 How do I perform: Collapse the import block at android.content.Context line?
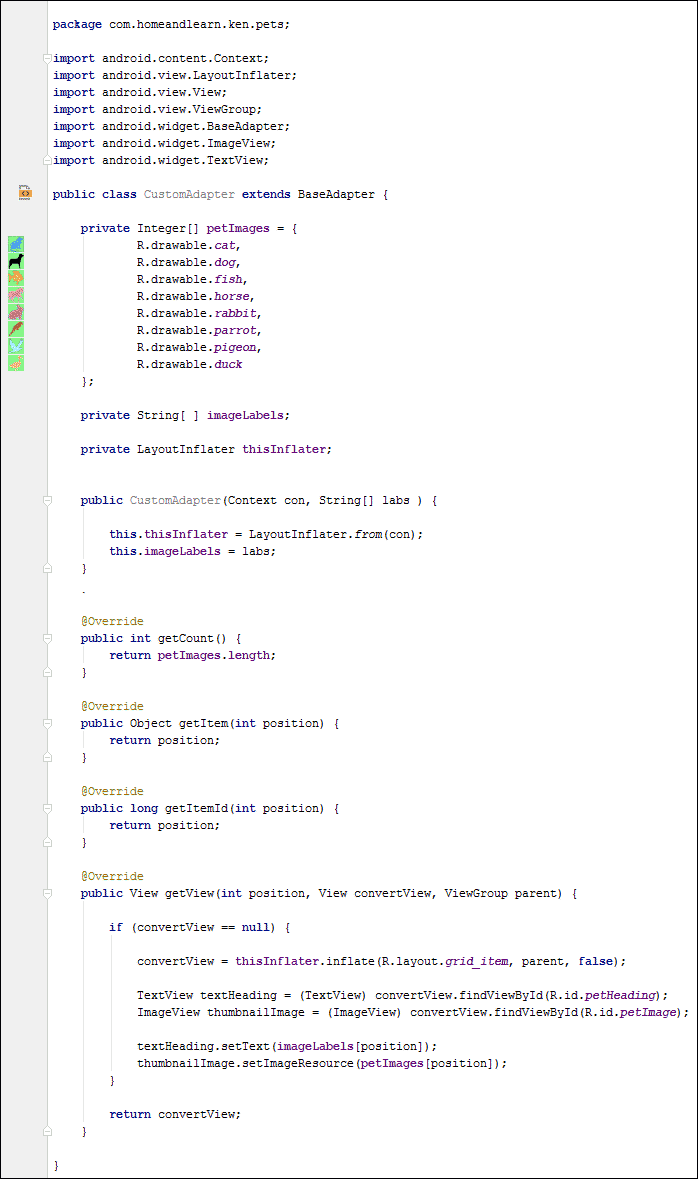47,58
